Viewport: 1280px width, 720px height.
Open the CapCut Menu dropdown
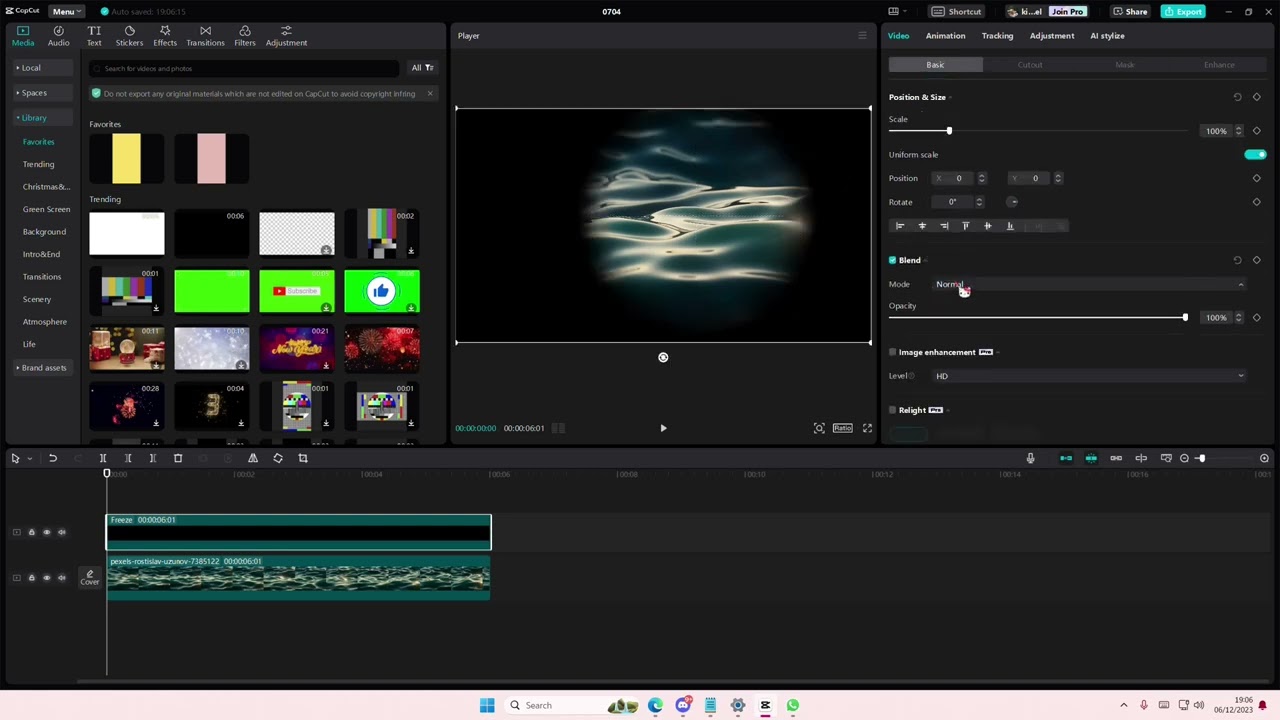coord(66,11)
